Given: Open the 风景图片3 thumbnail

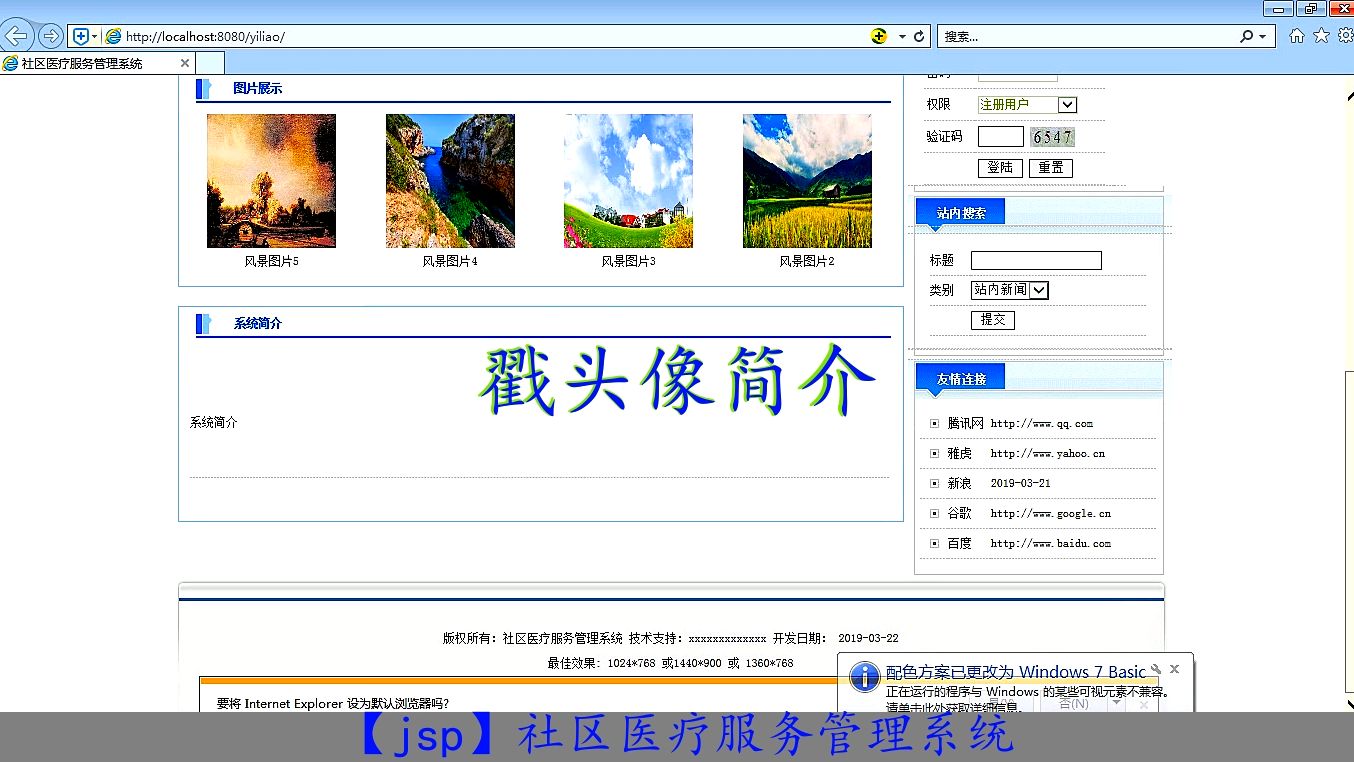Looking at the screenshot, I should point(628,181).
